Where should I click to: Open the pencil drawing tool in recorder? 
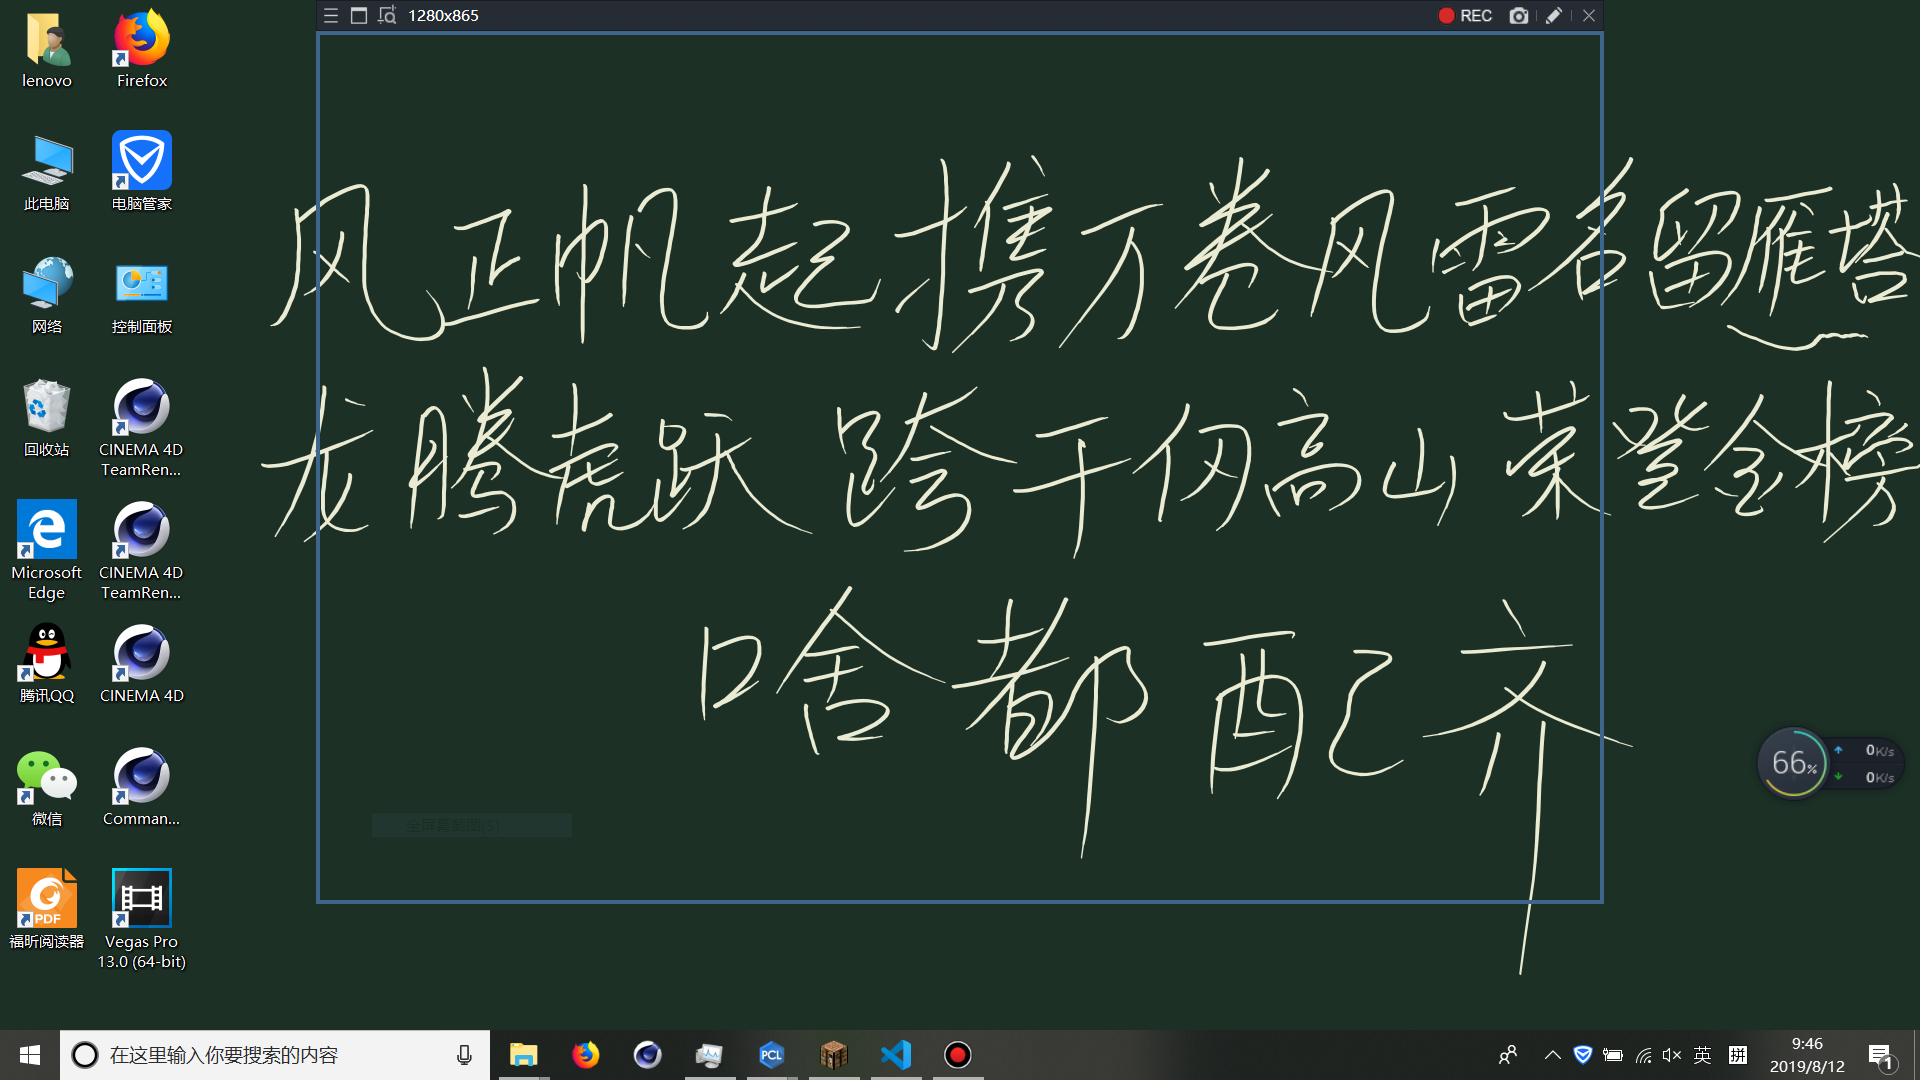tap(1553, 16)
